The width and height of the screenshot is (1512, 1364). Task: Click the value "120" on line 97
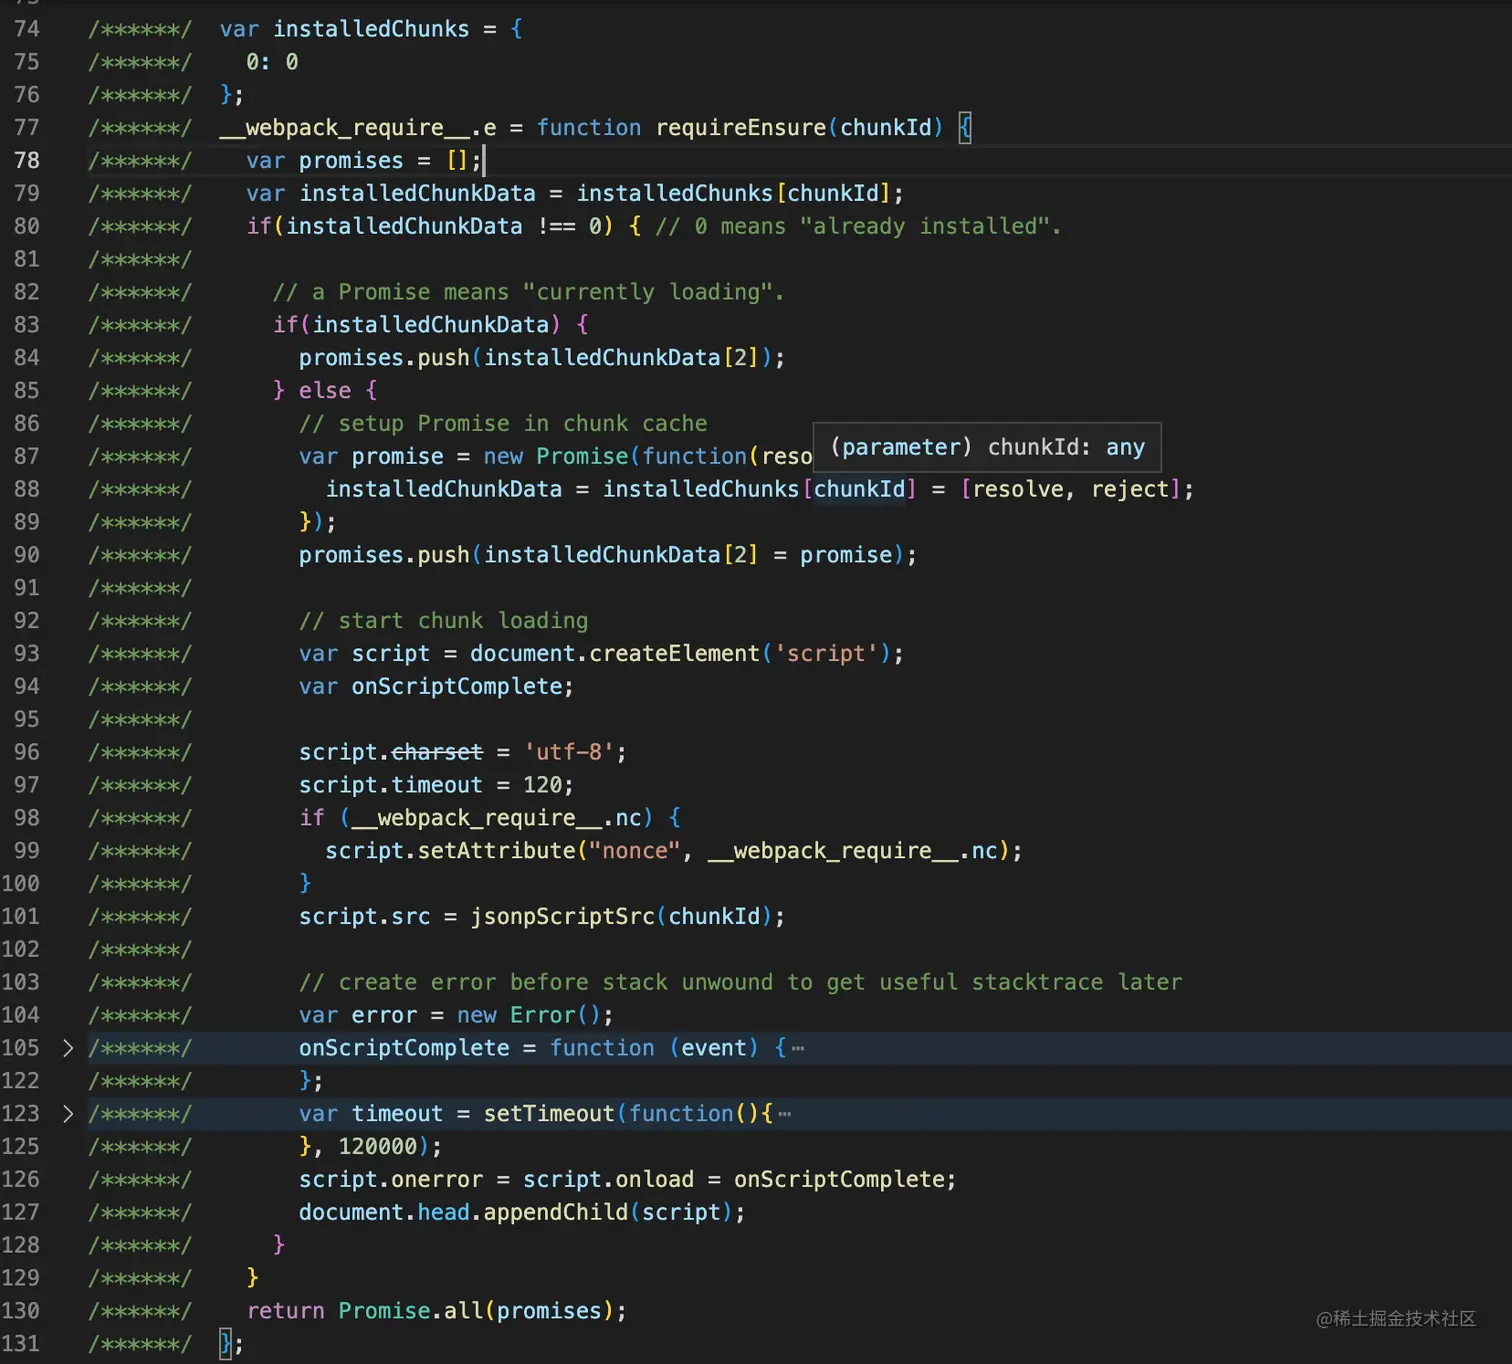(x=543, y=785)
